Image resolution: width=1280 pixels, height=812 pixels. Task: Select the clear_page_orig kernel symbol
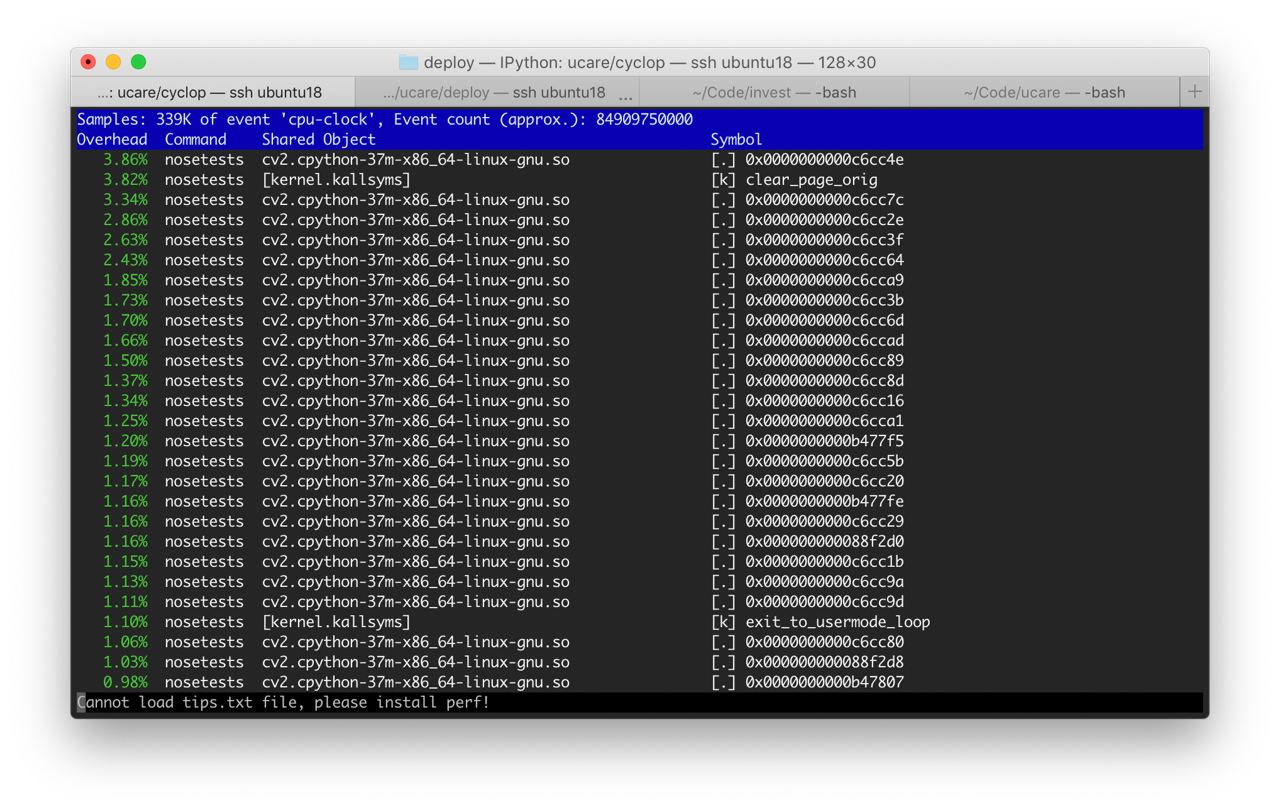[x=811, y=180]
